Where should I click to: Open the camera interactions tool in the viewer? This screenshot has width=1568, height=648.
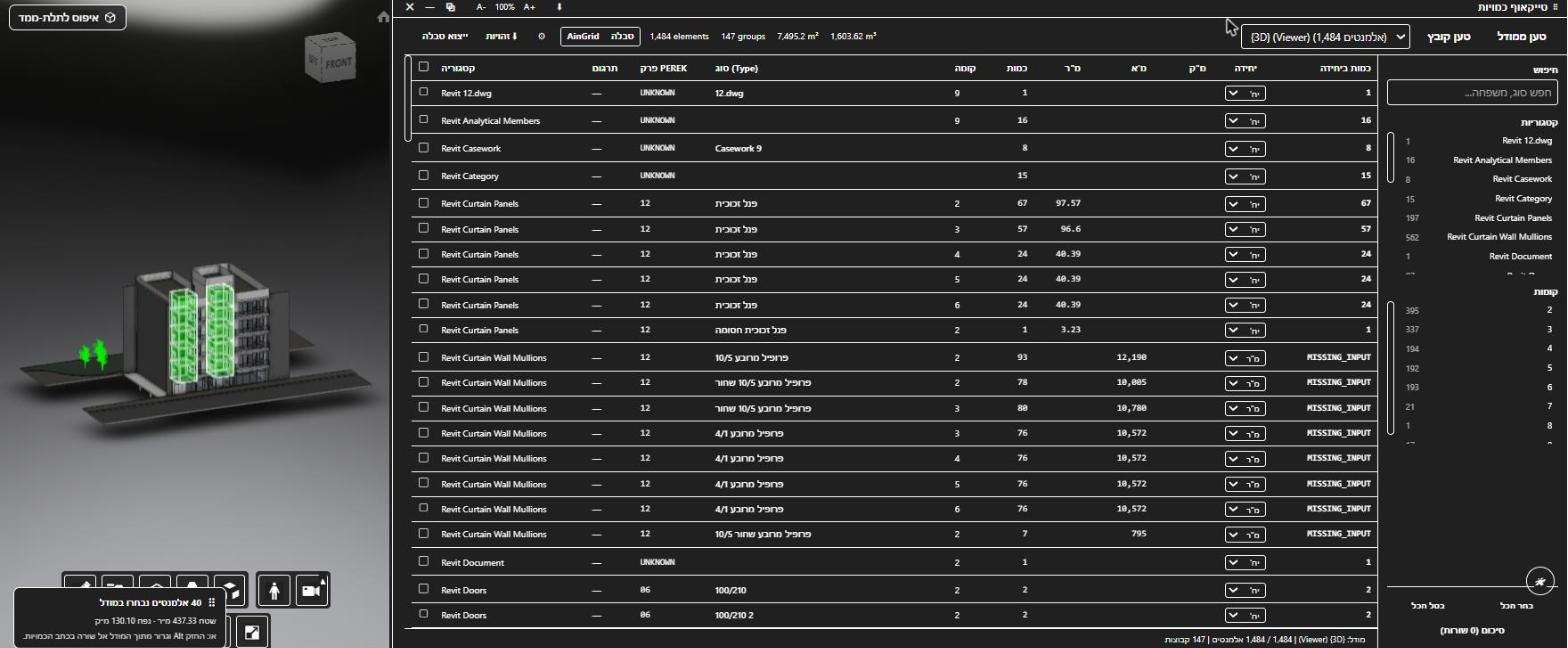click(x=311, y=591)
